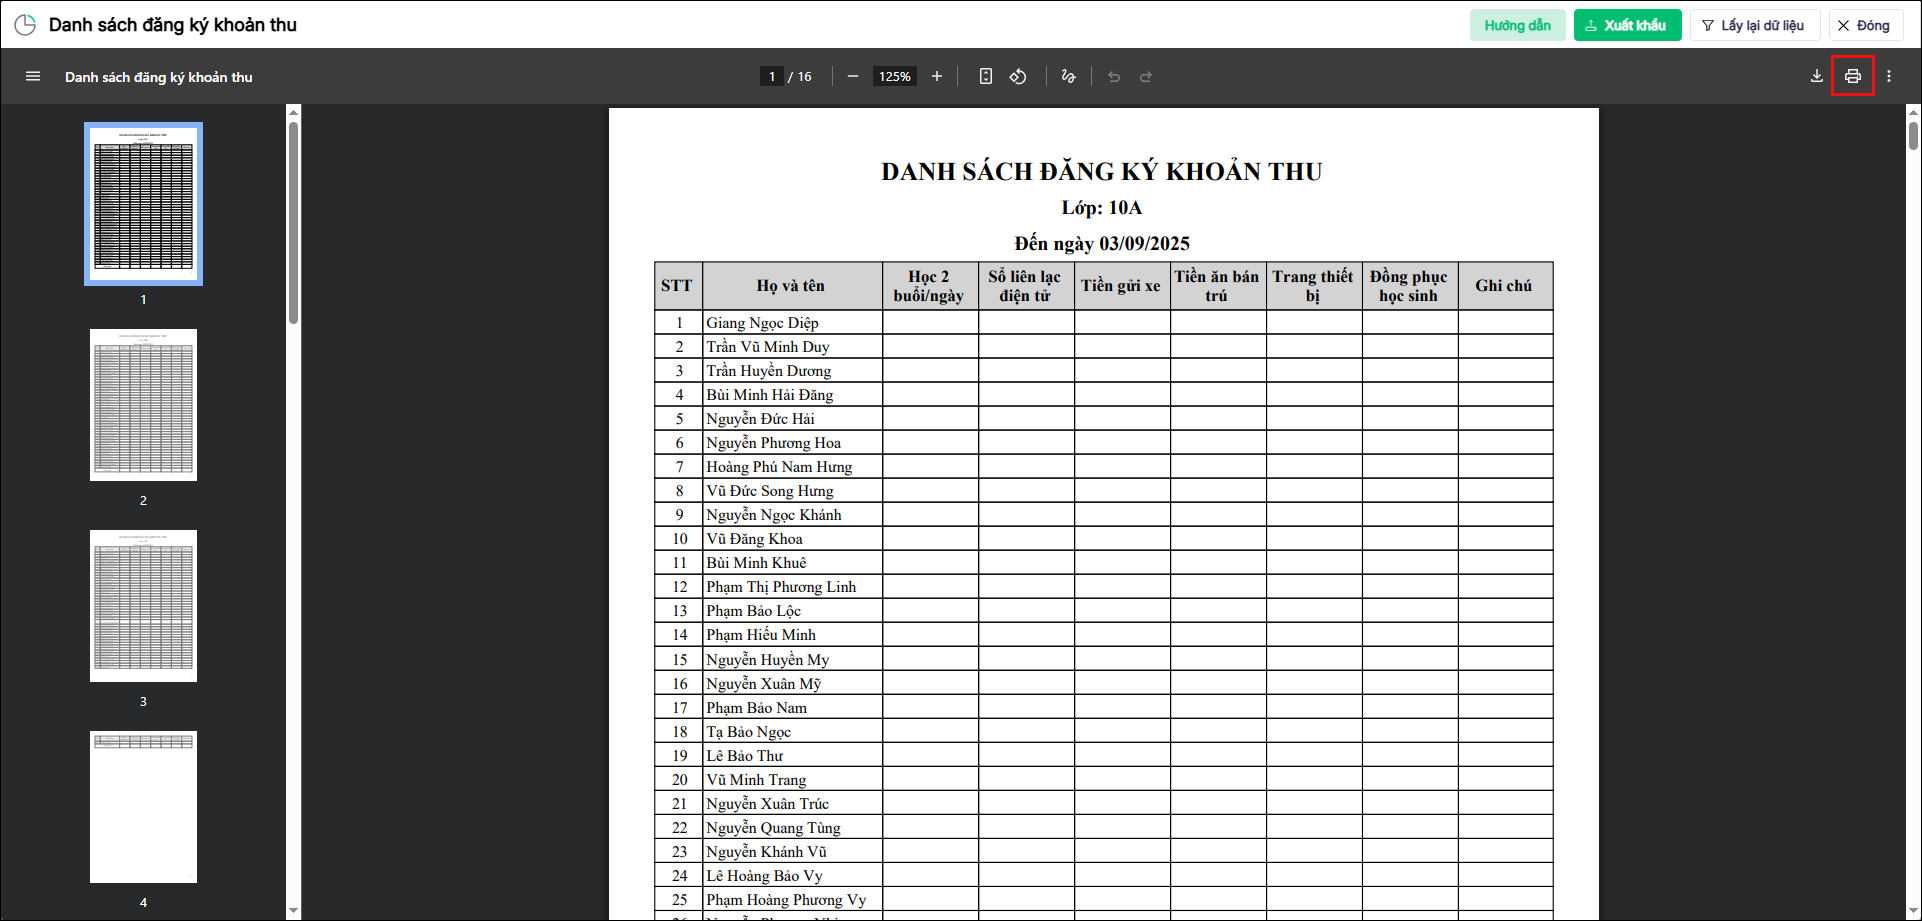Open page 4 thumbnail in sidebar

(x=143, y=807)
